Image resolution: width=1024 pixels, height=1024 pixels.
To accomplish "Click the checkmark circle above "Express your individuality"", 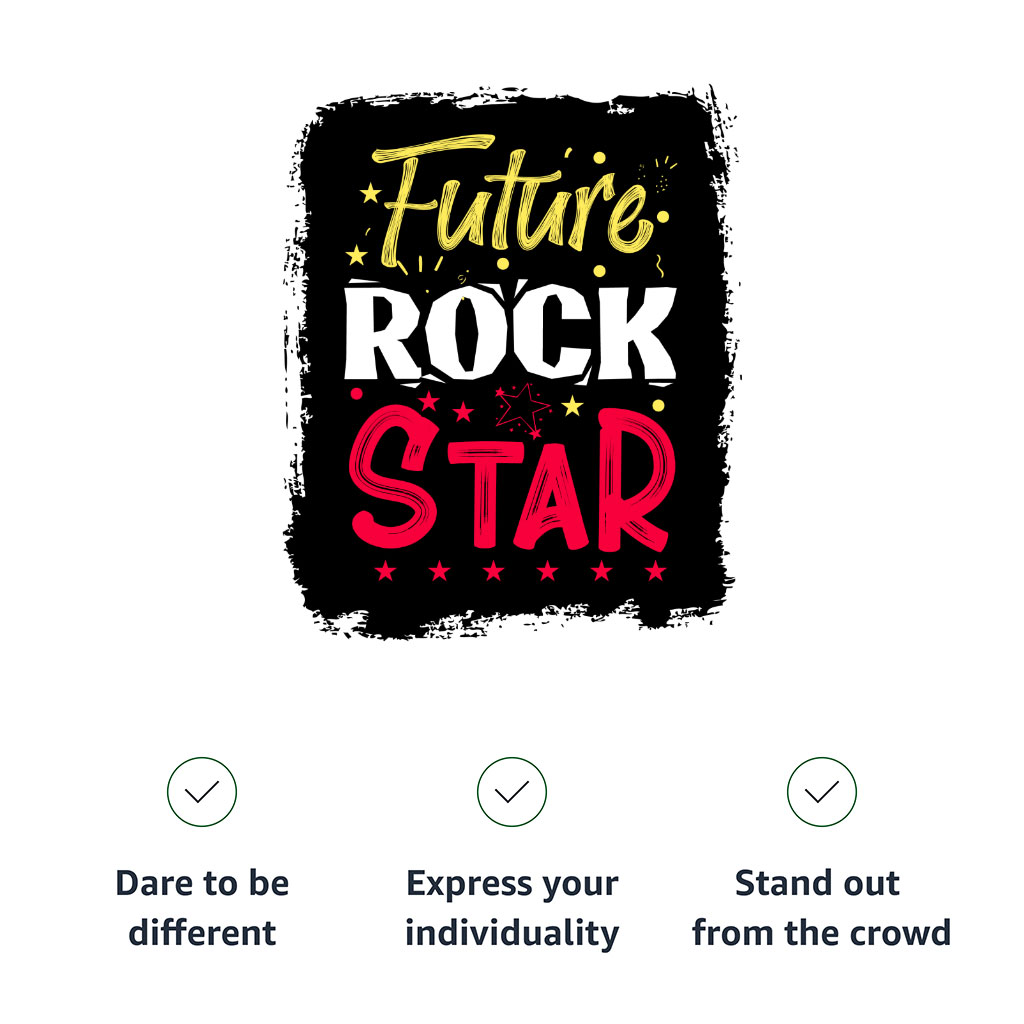I will [x=512, y=792].
